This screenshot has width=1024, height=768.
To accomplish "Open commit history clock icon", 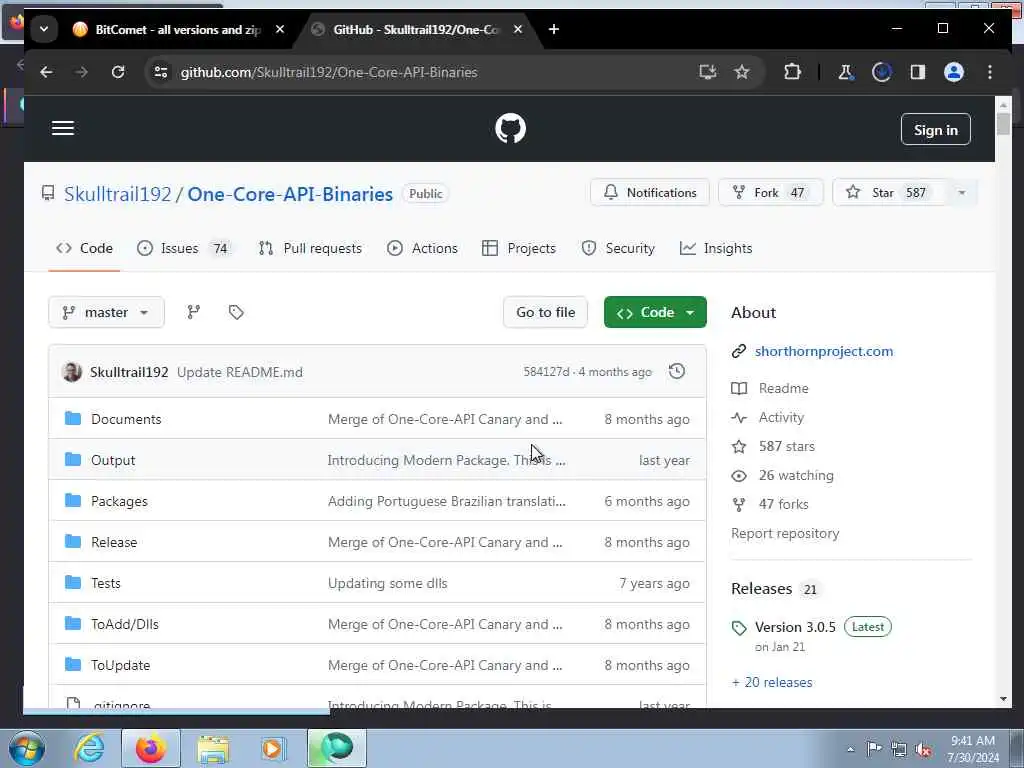I will [x=677, y=372].
